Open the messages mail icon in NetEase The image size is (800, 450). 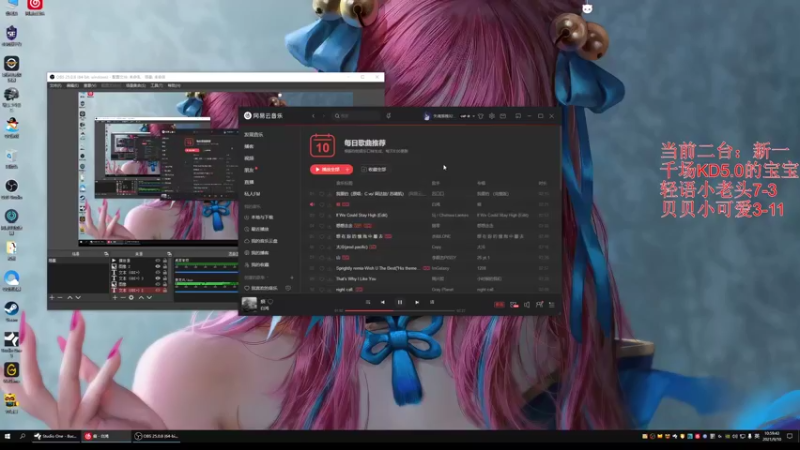[503, 116]
